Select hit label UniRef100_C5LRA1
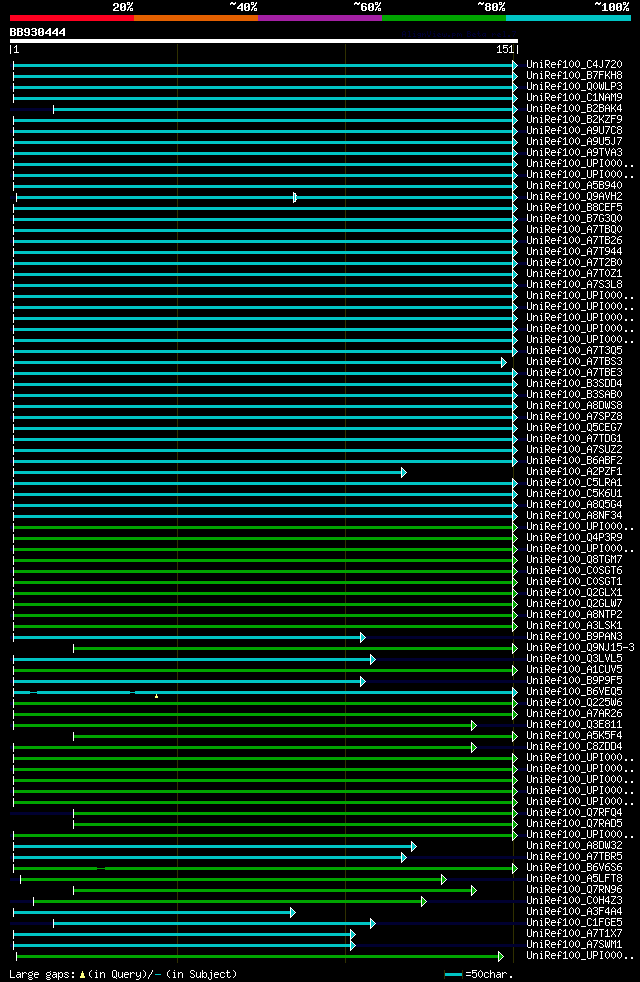 point(574,482)
